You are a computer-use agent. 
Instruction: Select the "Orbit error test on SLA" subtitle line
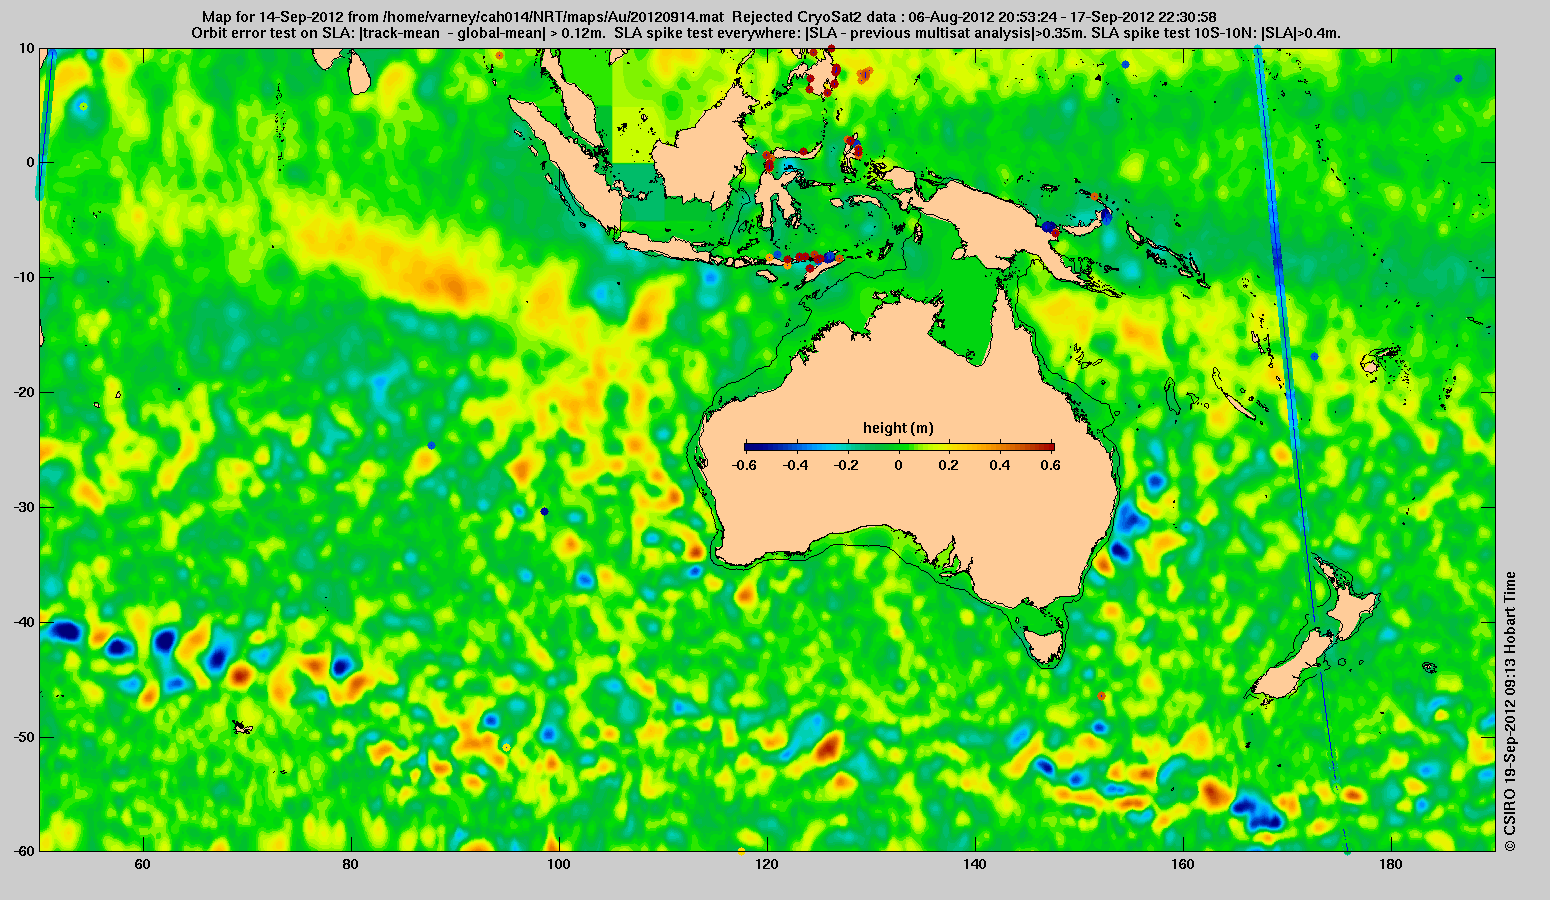[766, 33]
